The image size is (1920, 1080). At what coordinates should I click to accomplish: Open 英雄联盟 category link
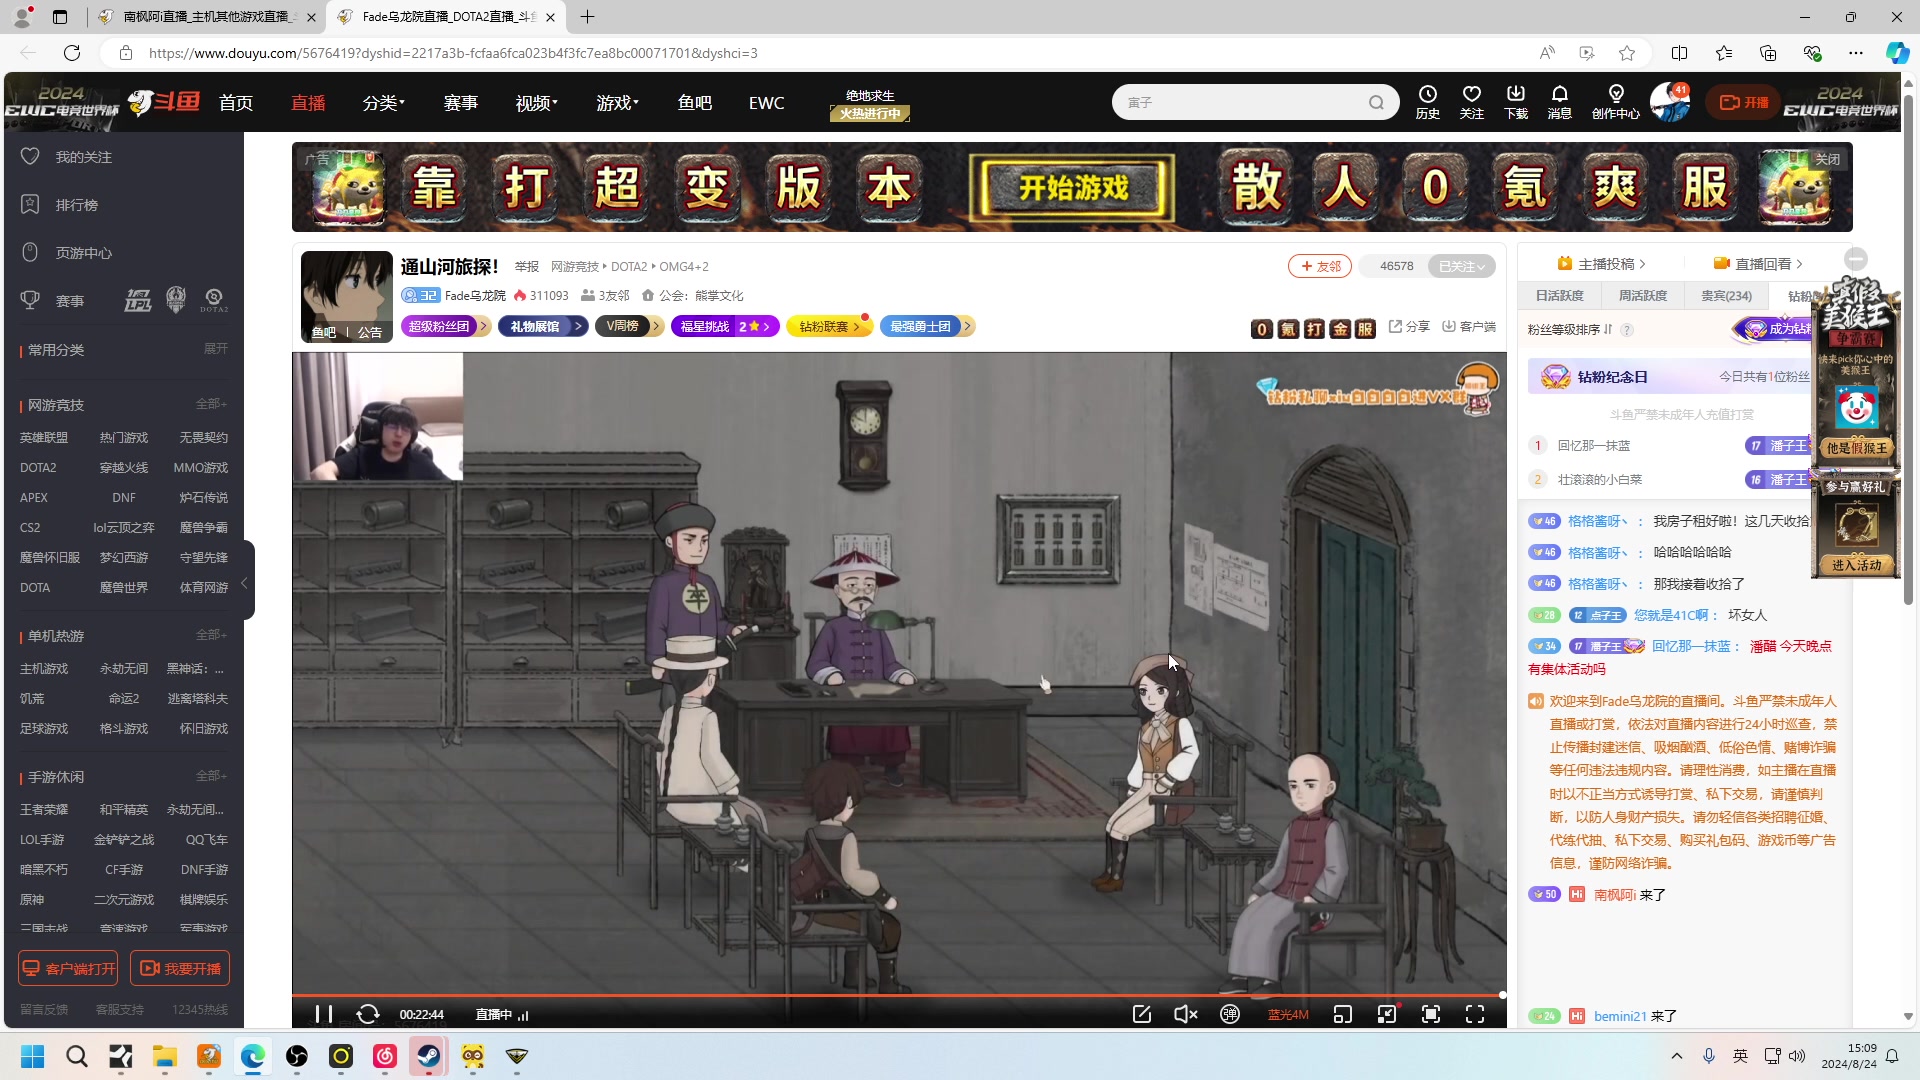tap(44, 438)
